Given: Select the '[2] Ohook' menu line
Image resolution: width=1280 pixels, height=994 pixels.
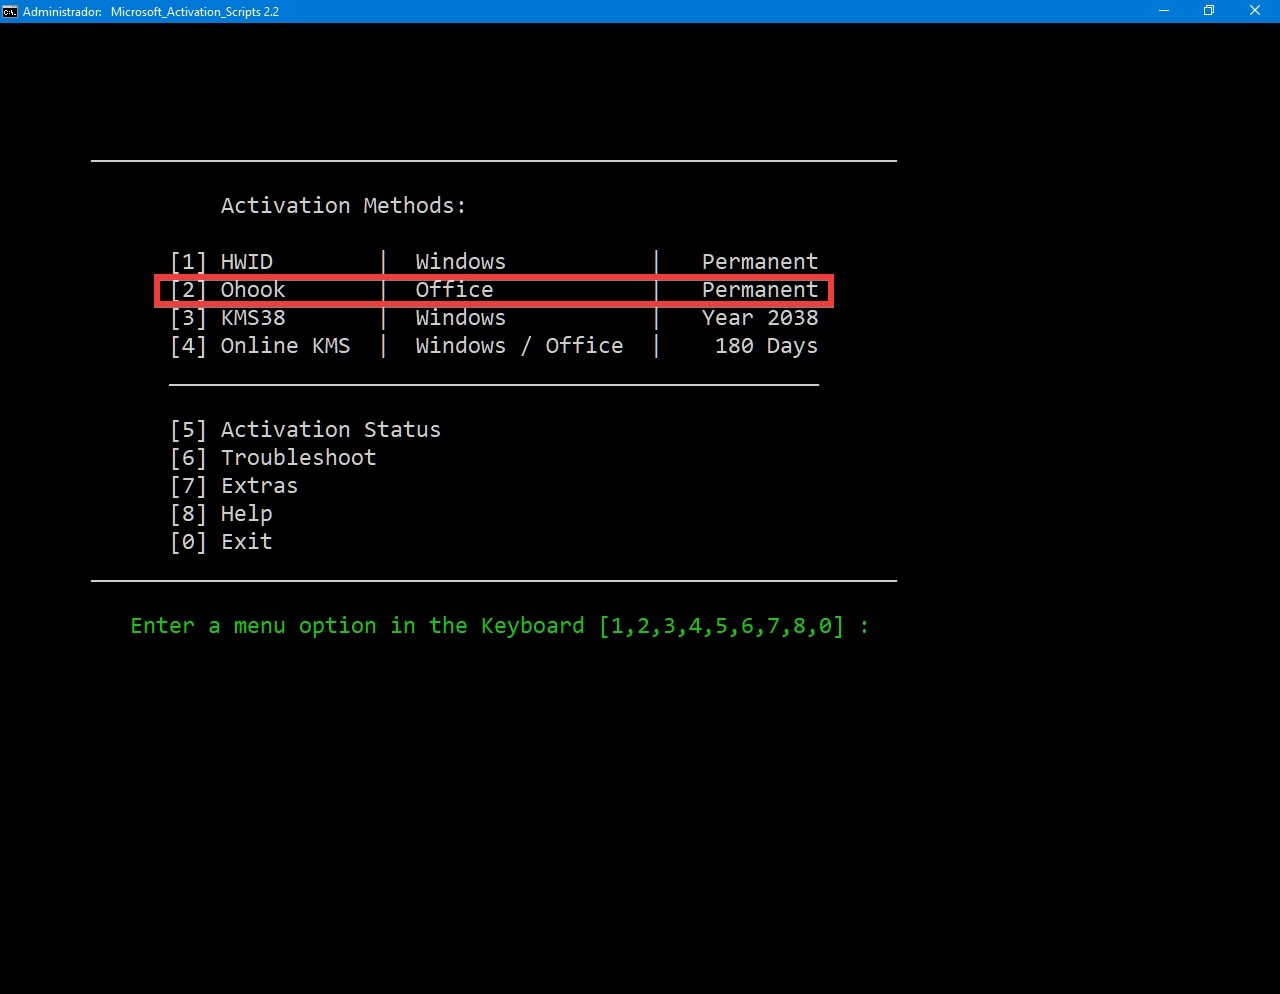Looking at the screenshot, I should (494, 290).
